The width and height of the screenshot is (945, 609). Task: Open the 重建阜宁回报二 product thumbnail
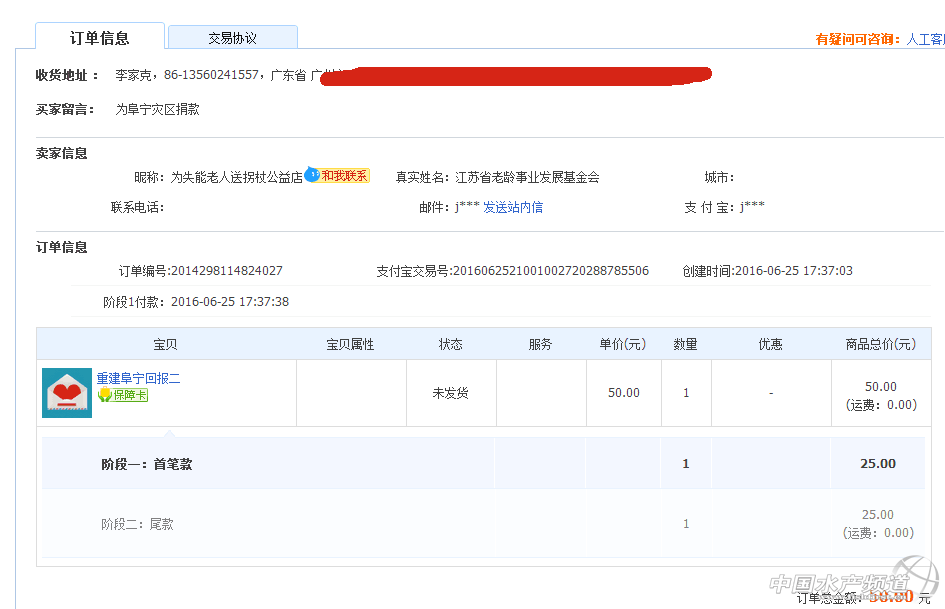[x=67, y=393]
